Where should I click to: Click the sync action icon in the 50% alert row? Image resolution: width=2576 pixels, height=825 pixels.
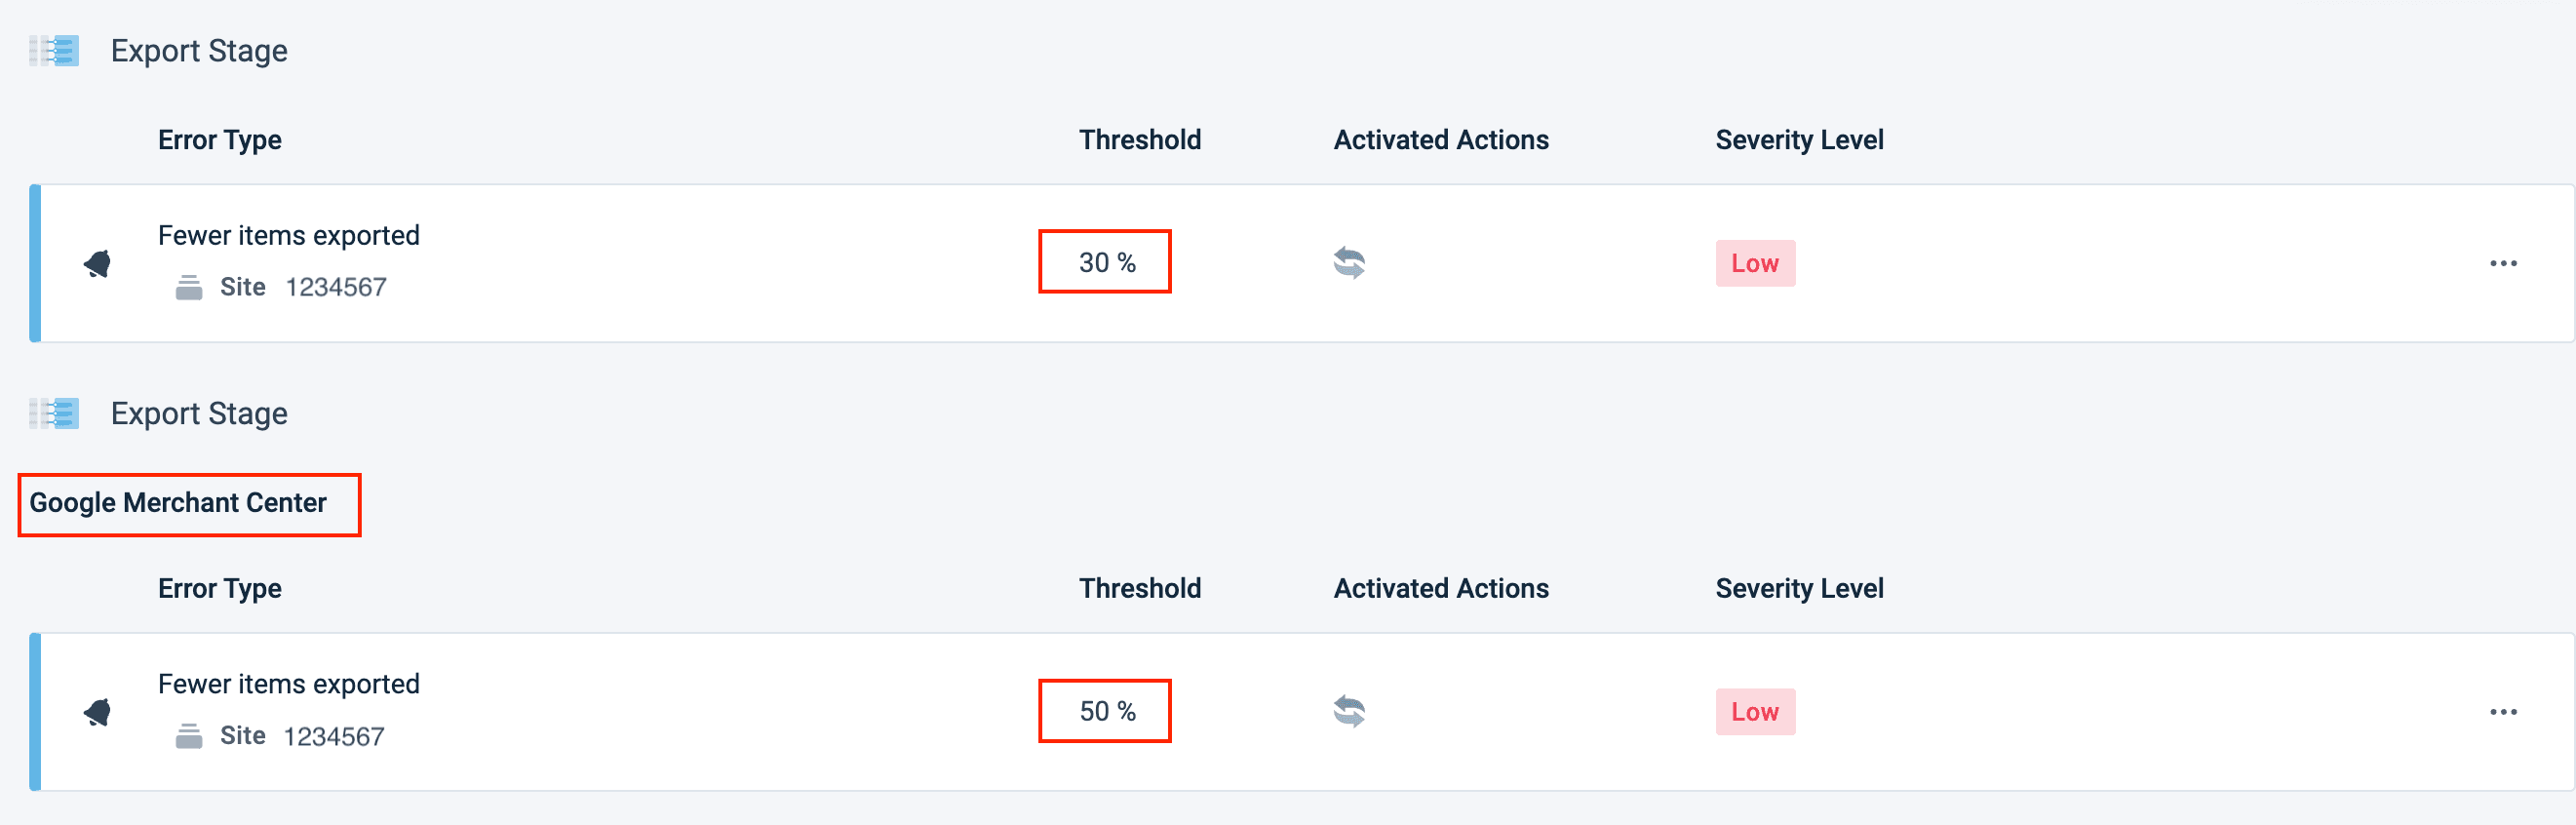click(1349, 712)
